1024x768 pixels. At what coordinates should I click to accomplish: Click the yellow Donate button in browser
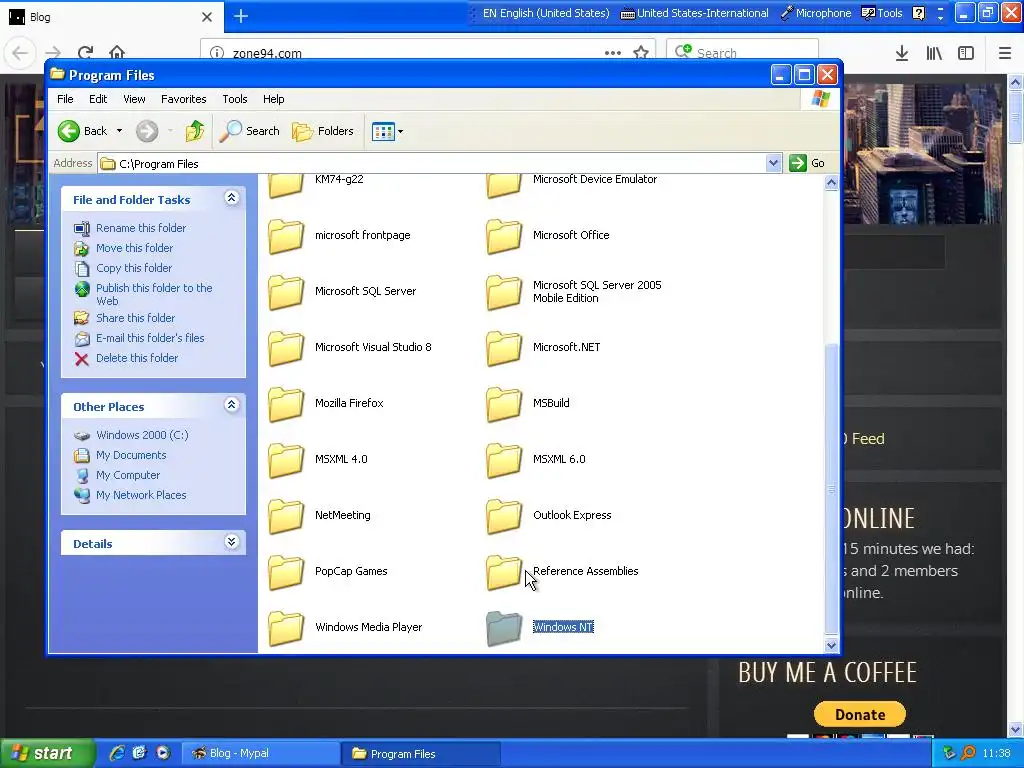click(x=859, y=714)
